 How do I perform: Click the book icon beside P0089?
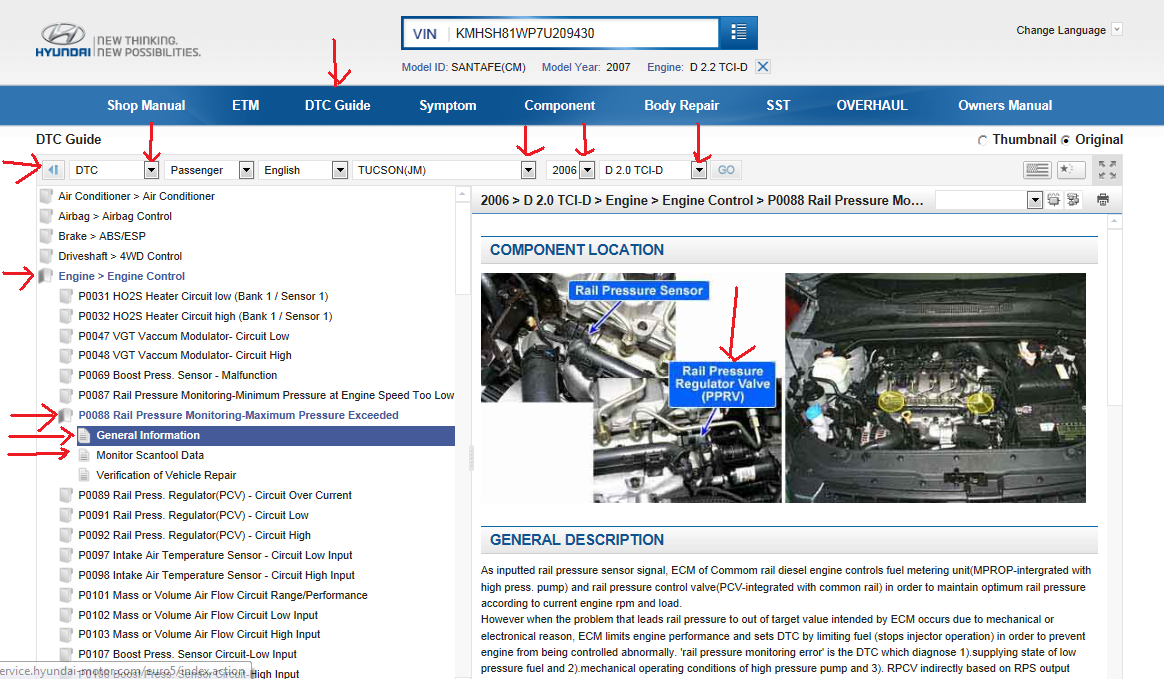point(66,496)
